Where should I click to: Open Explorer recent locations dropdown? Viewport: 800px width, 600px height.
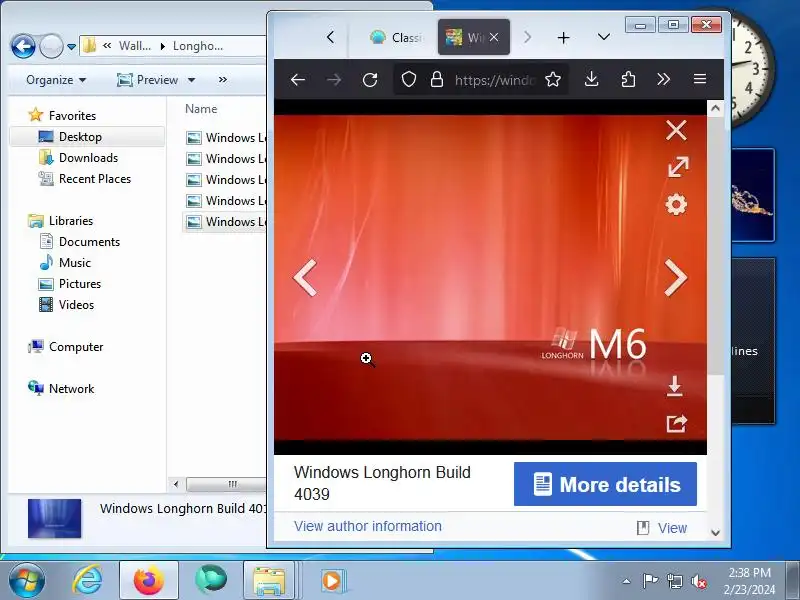pos(72,47)
